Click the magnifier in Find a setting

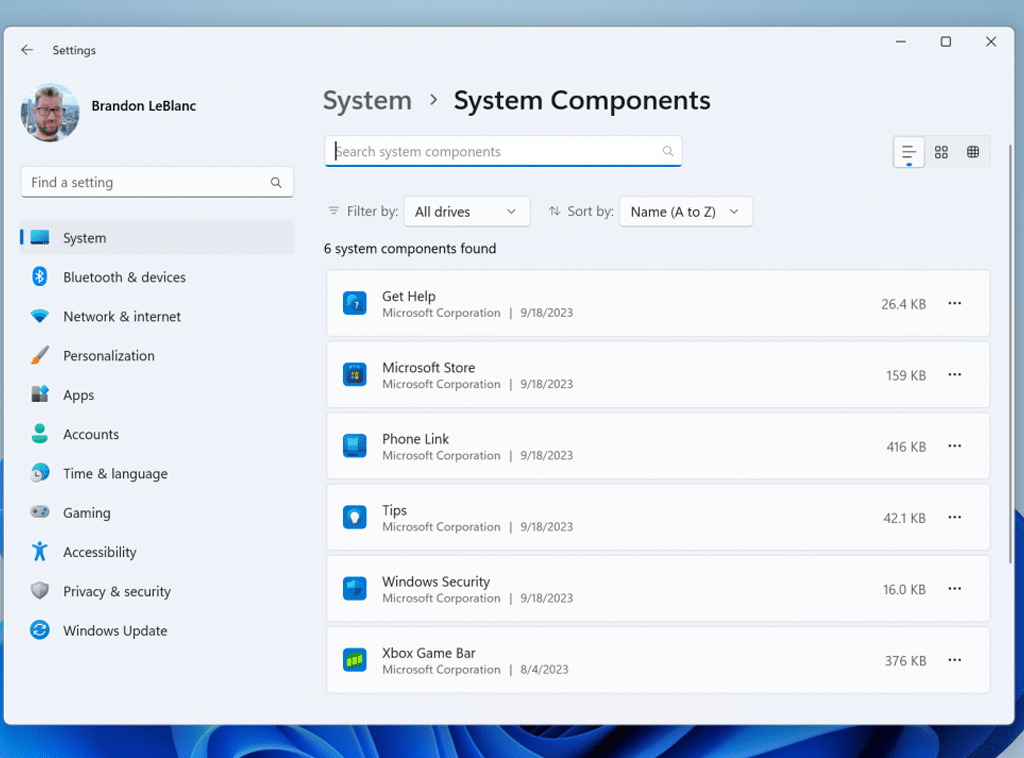(276, 183)
